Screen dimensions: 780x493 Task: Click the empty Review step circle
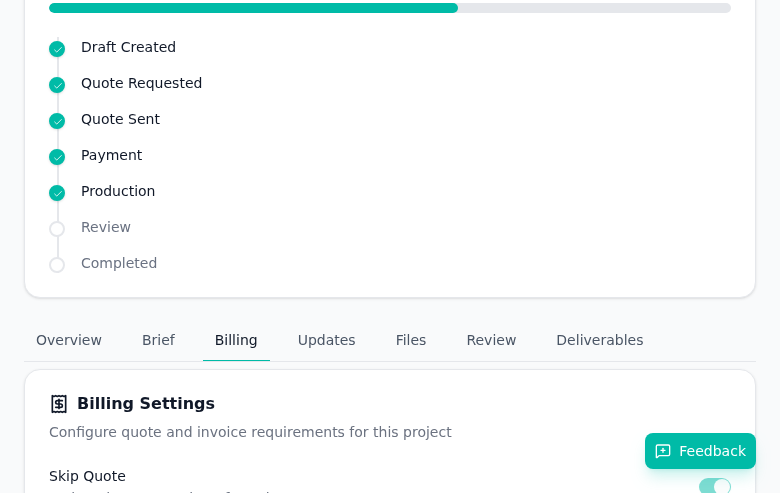point(57,229)
